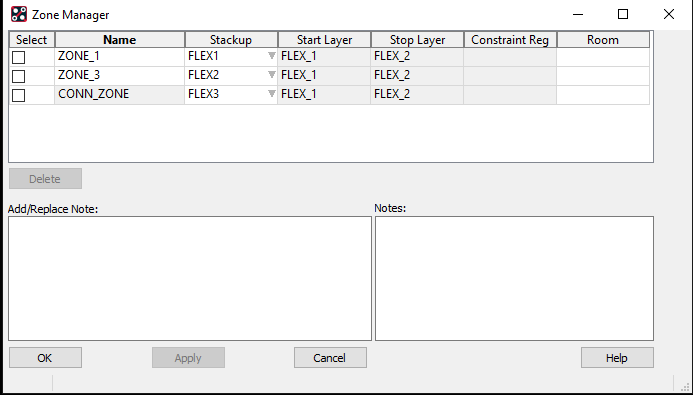Expand the FLEX2 stackup dropdown arrow

[272, 75]
